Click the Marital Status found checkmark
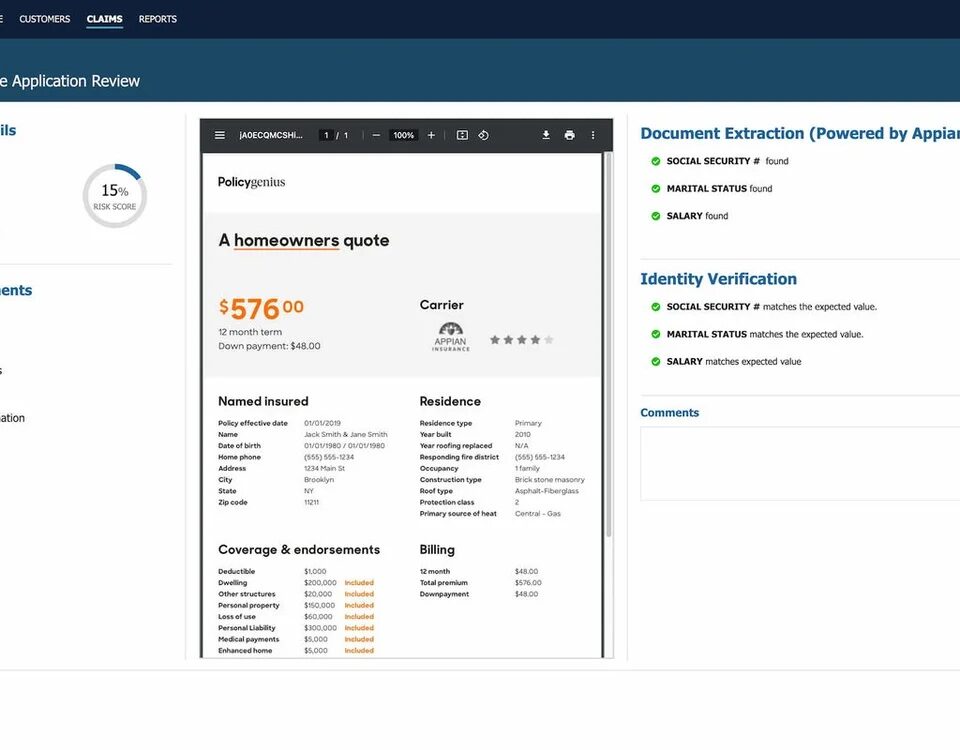 tap(655, 188)
